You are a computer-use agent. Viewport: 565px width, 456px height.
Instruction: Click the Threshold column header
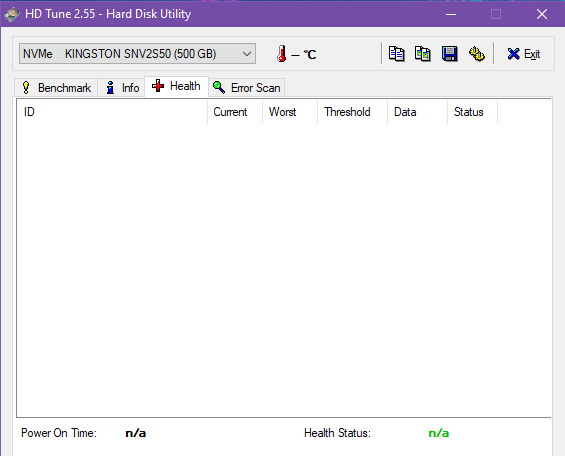click(x=352, y=112)
